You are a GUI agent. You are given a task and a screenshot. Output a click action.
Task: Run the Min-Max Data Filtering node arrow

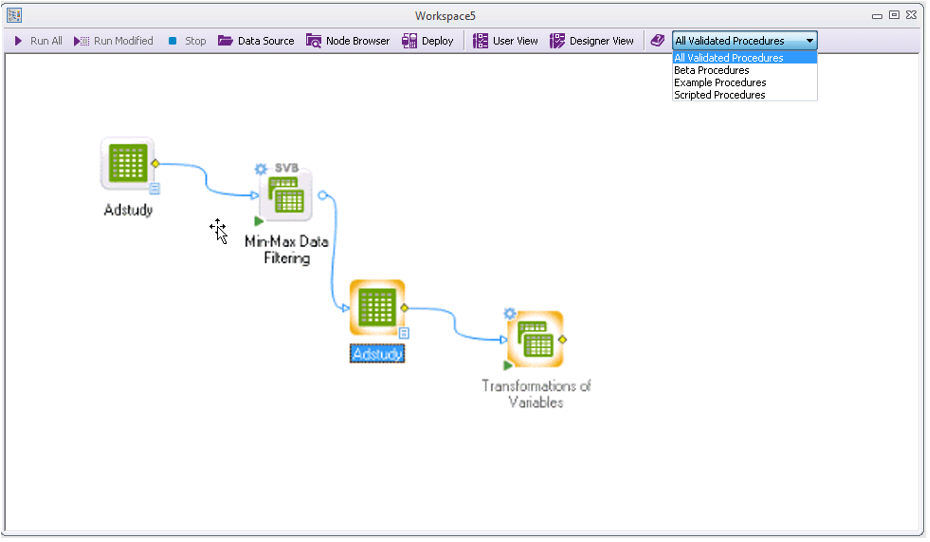(x=259, y=221)
